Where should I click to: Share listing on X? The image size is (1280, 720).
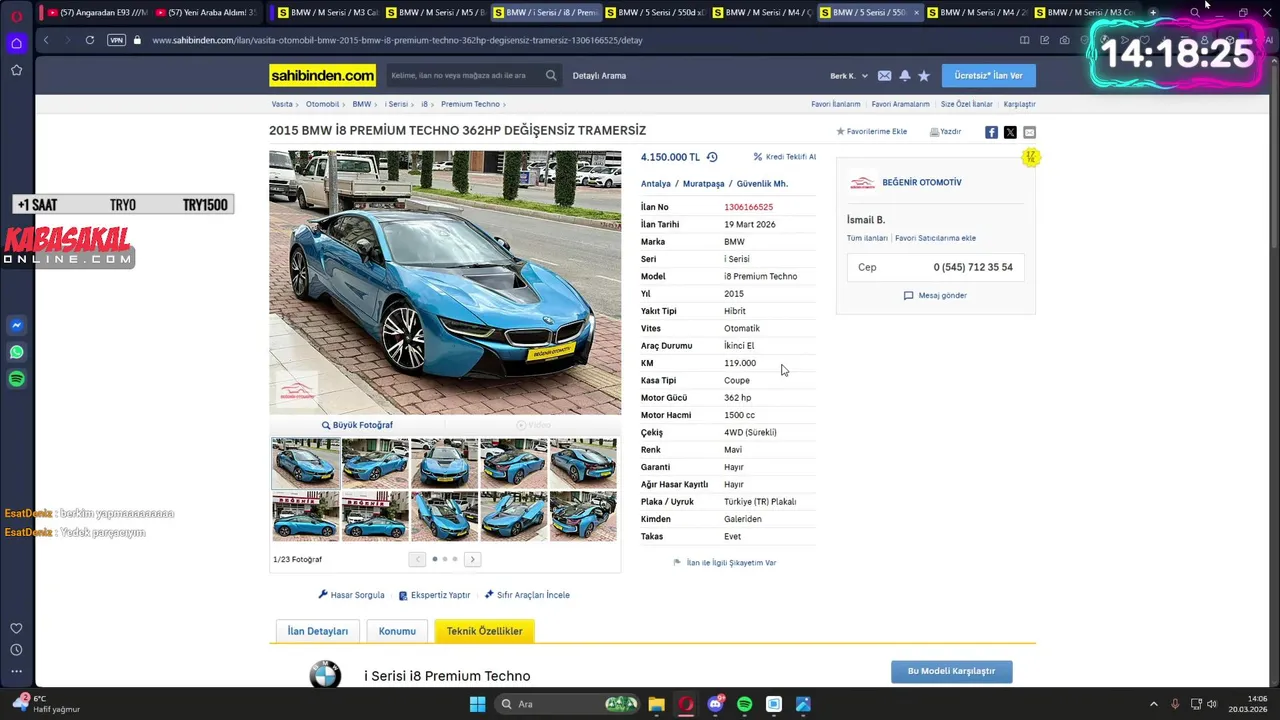tap(1010, 132)
